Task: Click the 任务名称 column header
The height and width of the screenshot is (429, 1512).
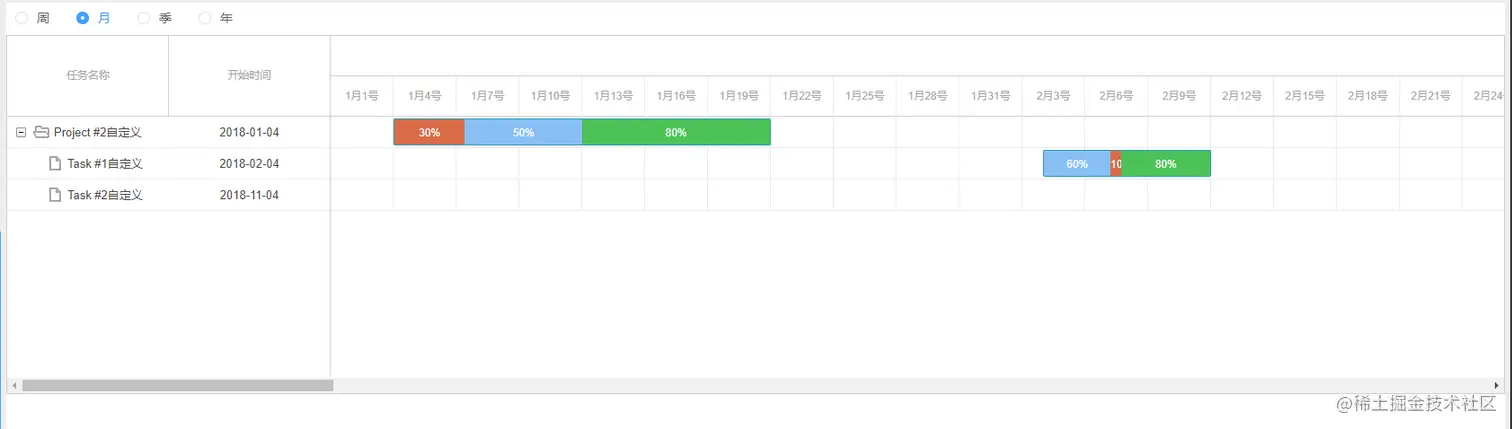Action: tap(88, 75)
